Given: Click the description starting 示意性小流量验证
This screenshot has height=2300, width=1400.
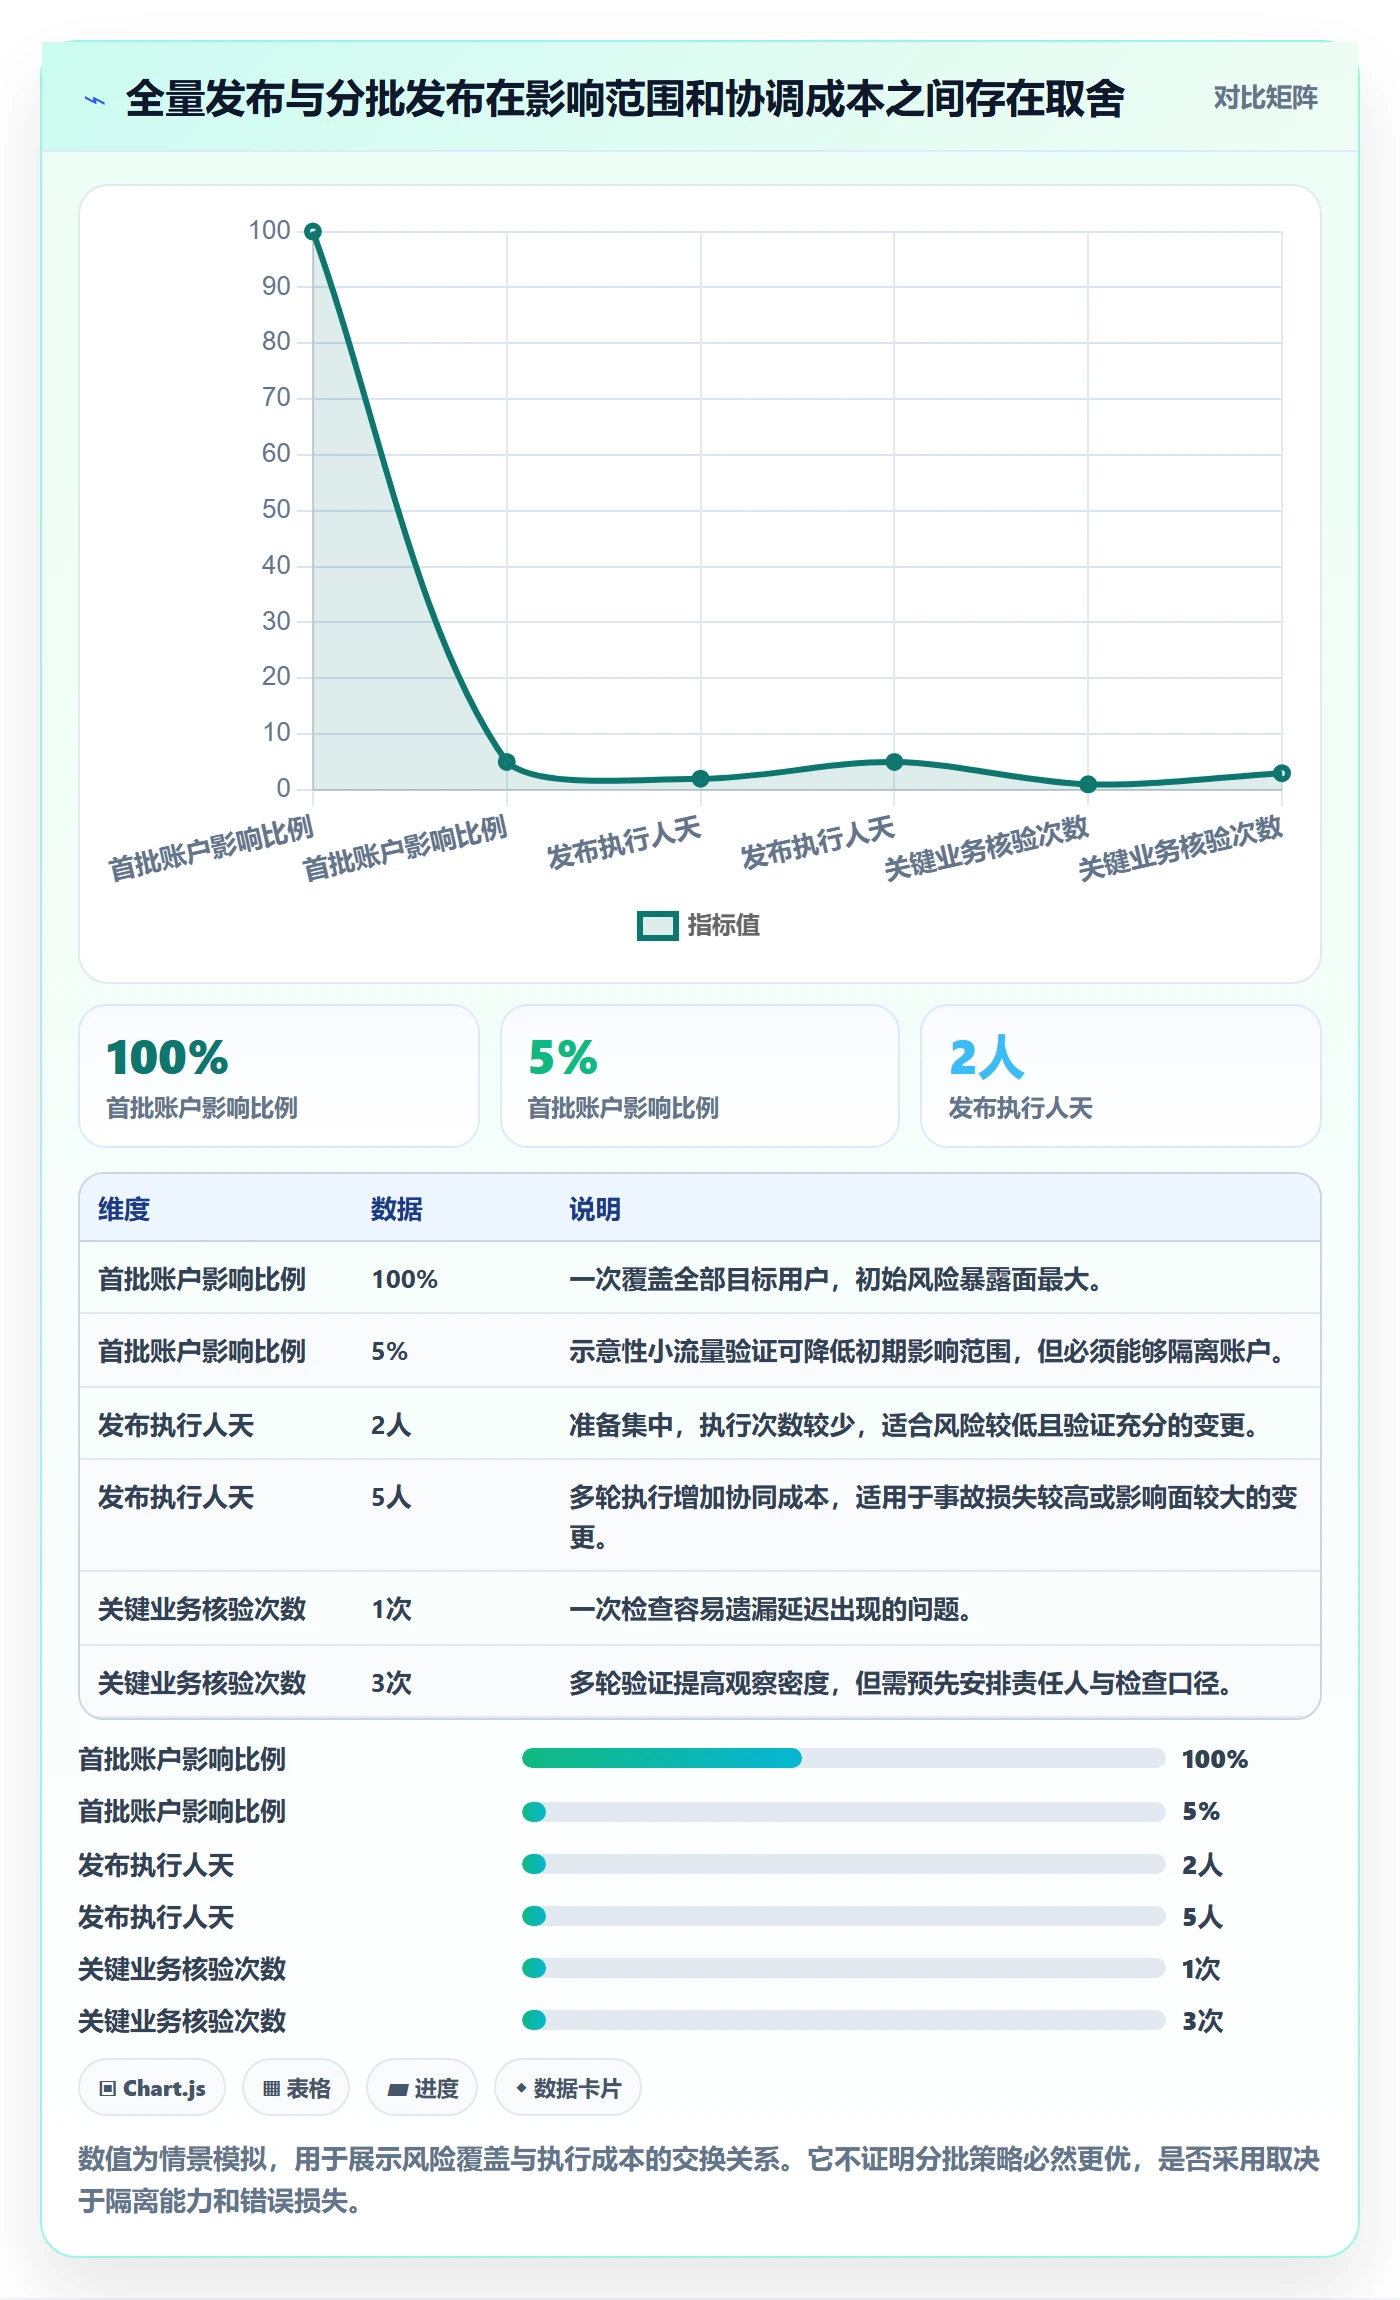Looking at the screenshot, I should pyautogui.click(x=927, y=1351).
